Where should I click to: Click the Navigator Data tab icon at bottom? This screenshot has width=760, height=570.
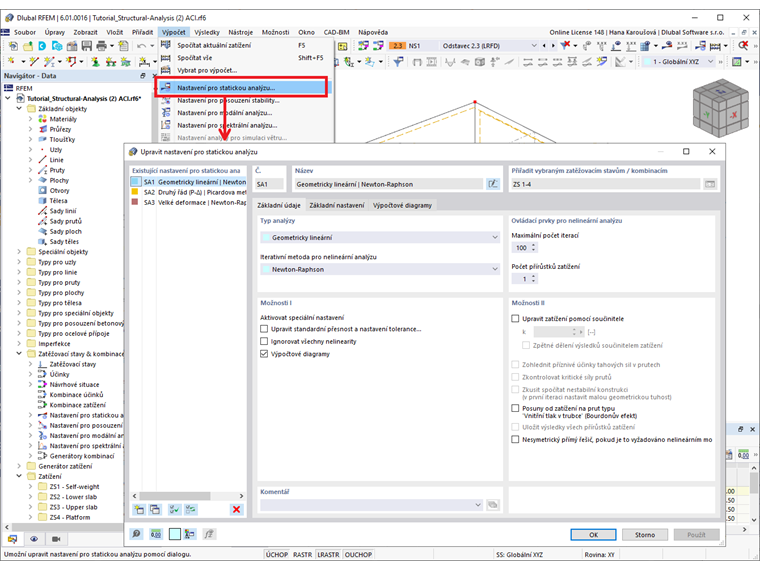pyautogui.click(x=12, y=539)
